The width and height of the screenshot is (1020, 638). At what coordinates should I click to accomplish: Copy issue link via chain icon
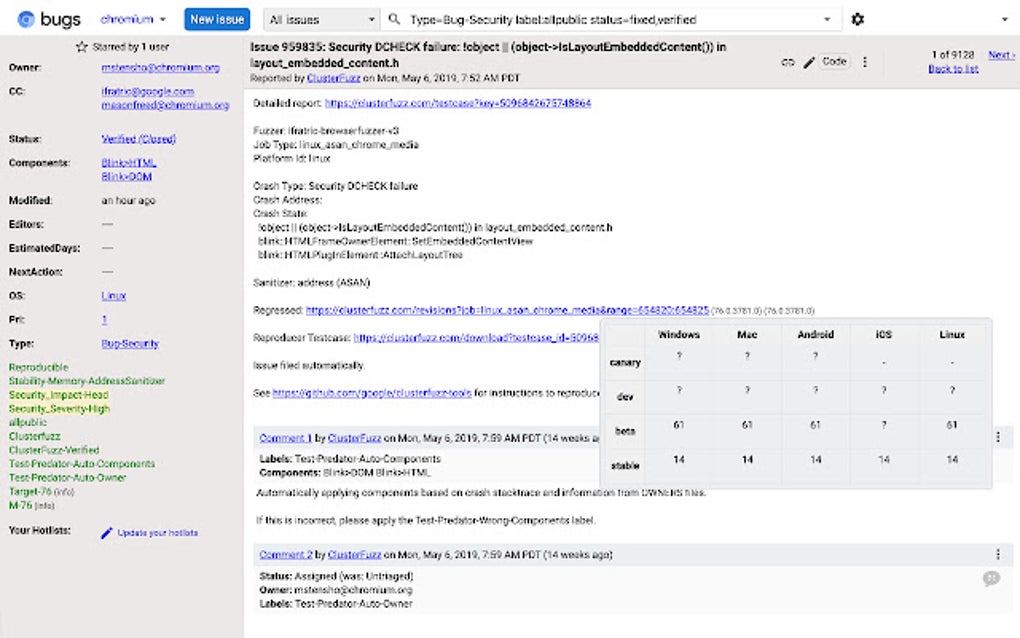click(788, 62)
